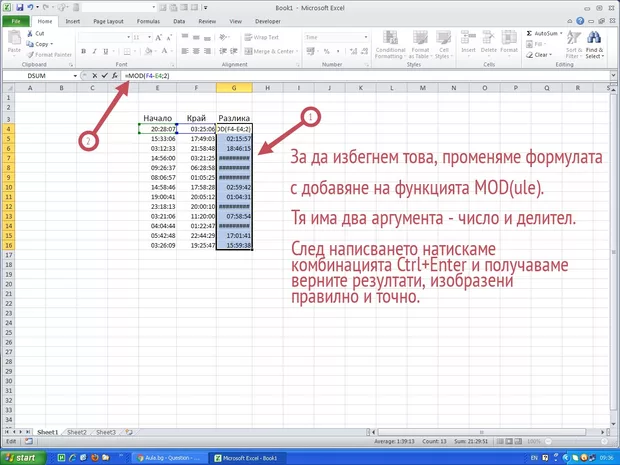The image size is (620, 465).
Task: Open the Data ribbon tab
Action: (x=179, y=21)
